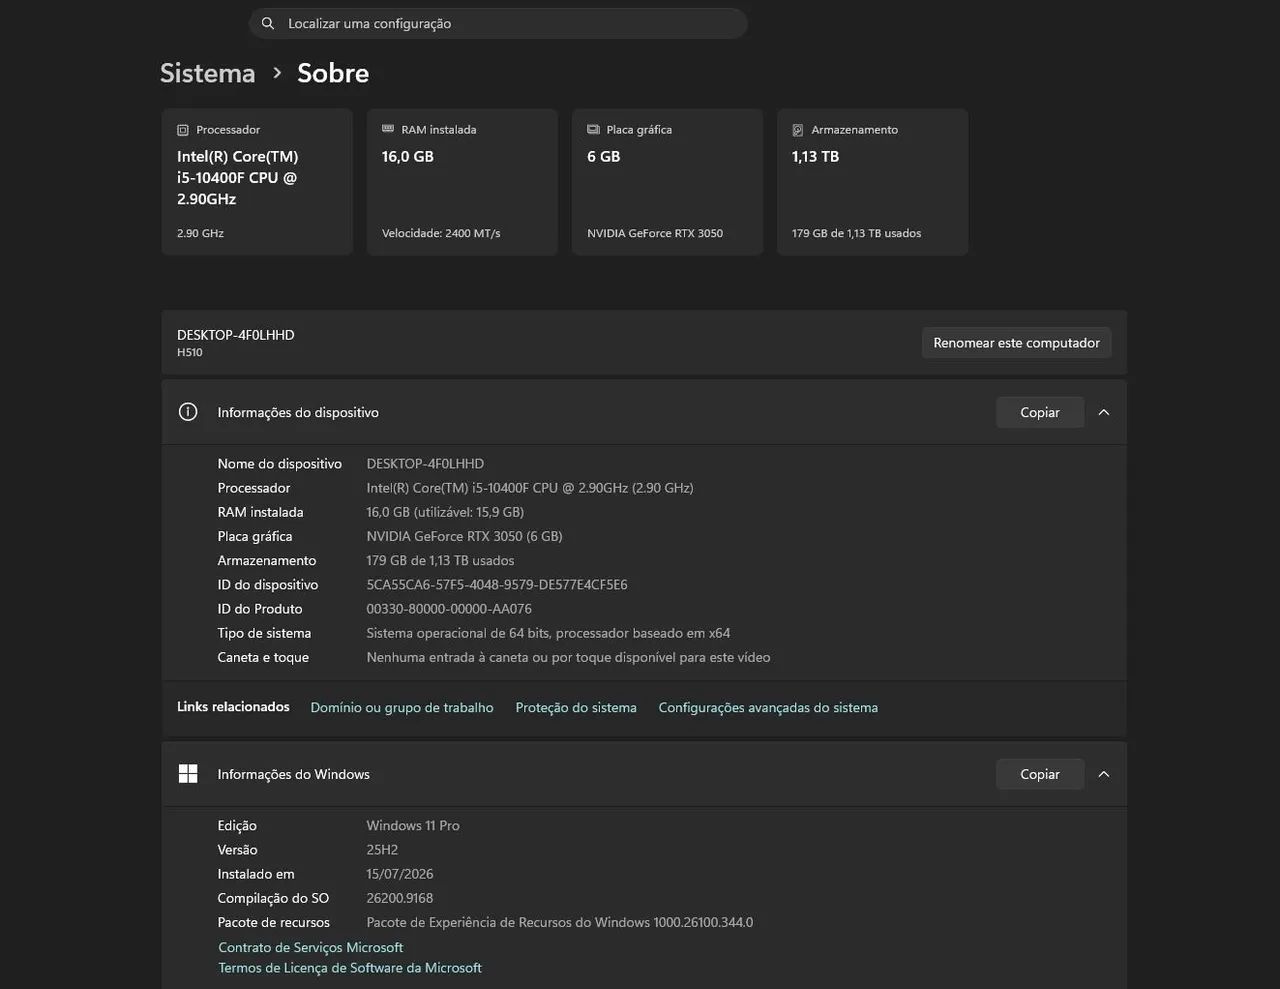Select the Armazenamento summary card
Image resolution: width=1280 pixels, height=989 pixels.
coord(872,182)
